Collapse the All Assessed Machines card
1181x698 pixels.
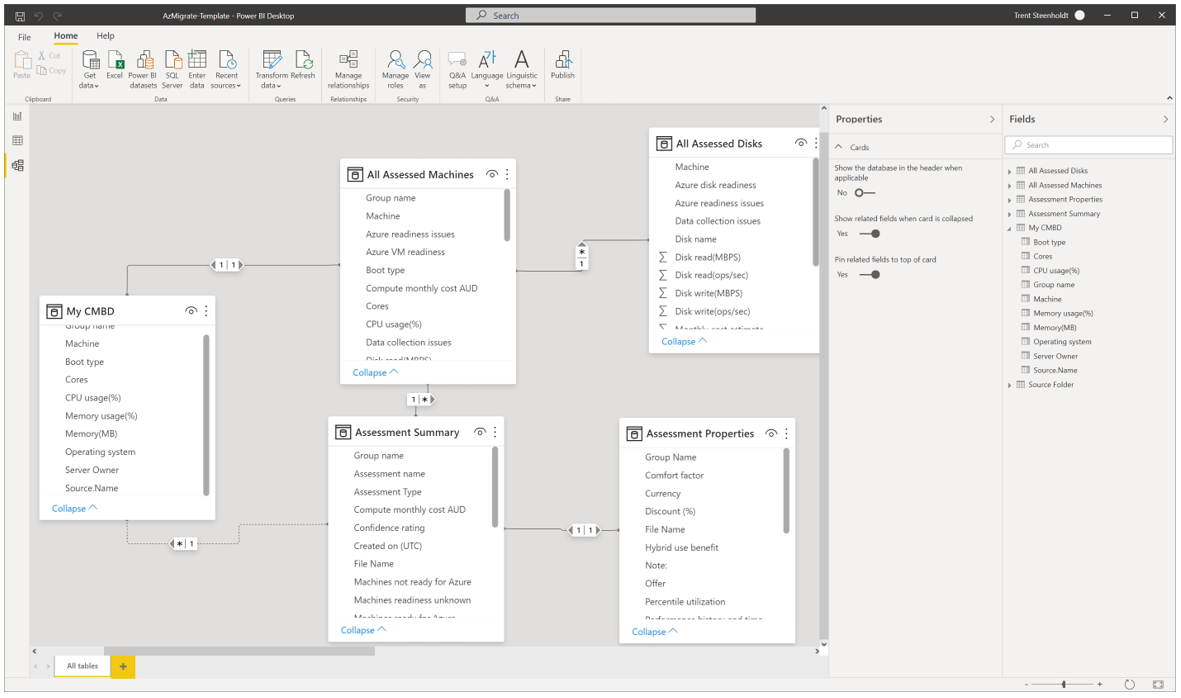375,373
